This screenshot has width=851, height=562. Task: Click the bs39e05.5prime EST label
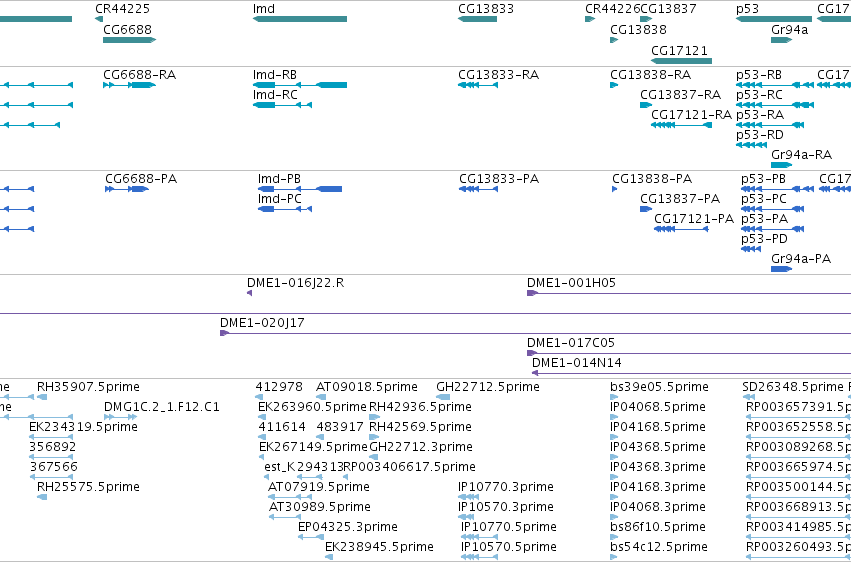(x=659, y=387)
